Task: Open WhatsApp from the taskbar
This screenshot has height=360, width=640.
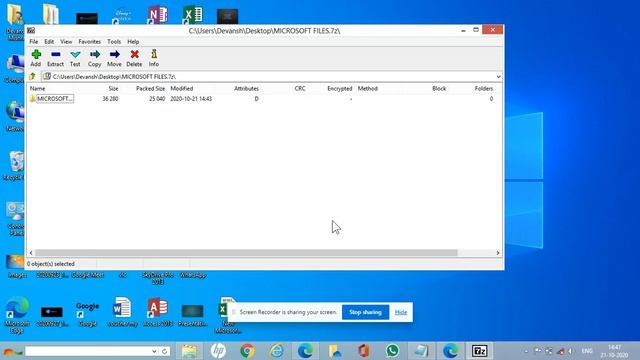Action: coord(392,351)
